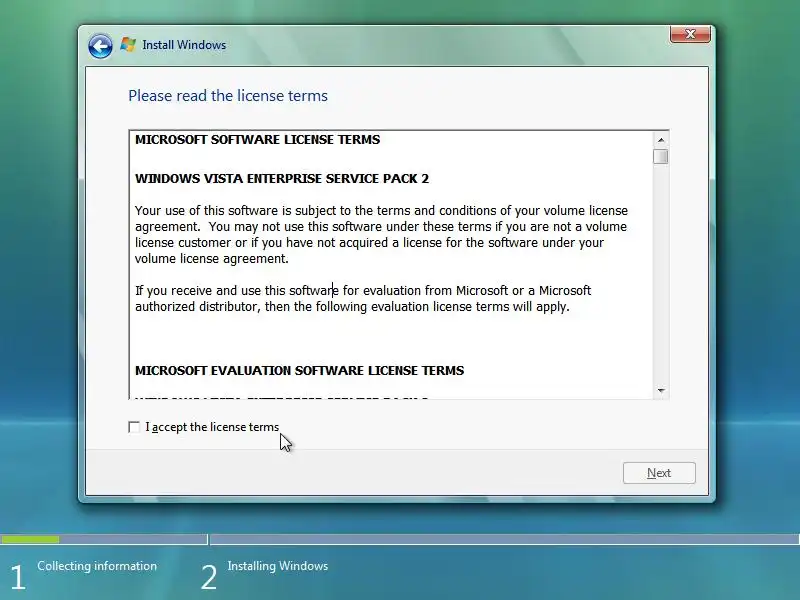Click the paragraph starting 'If you receive and use'
This screenshot has width=800, height=600.
(363, 298)
